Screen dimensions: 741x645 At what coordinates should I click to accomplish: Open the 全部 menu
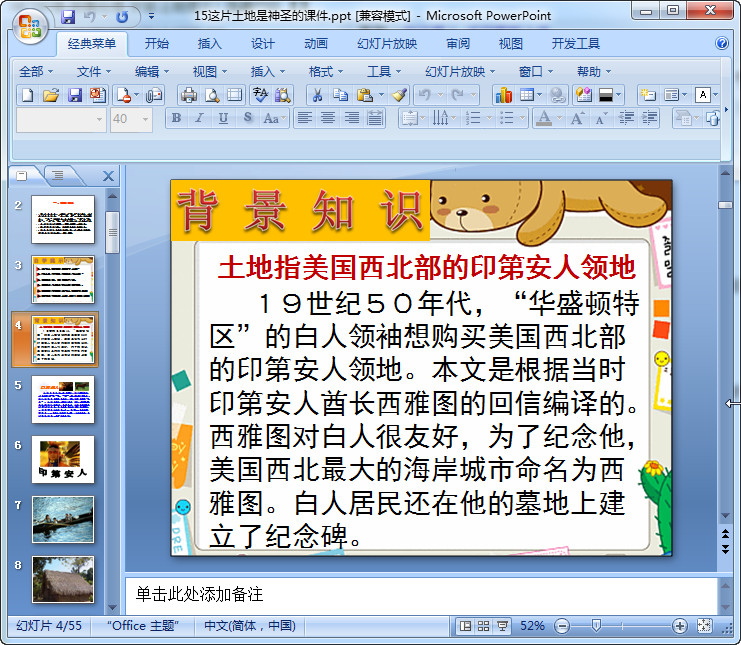(x=35, y=72)
